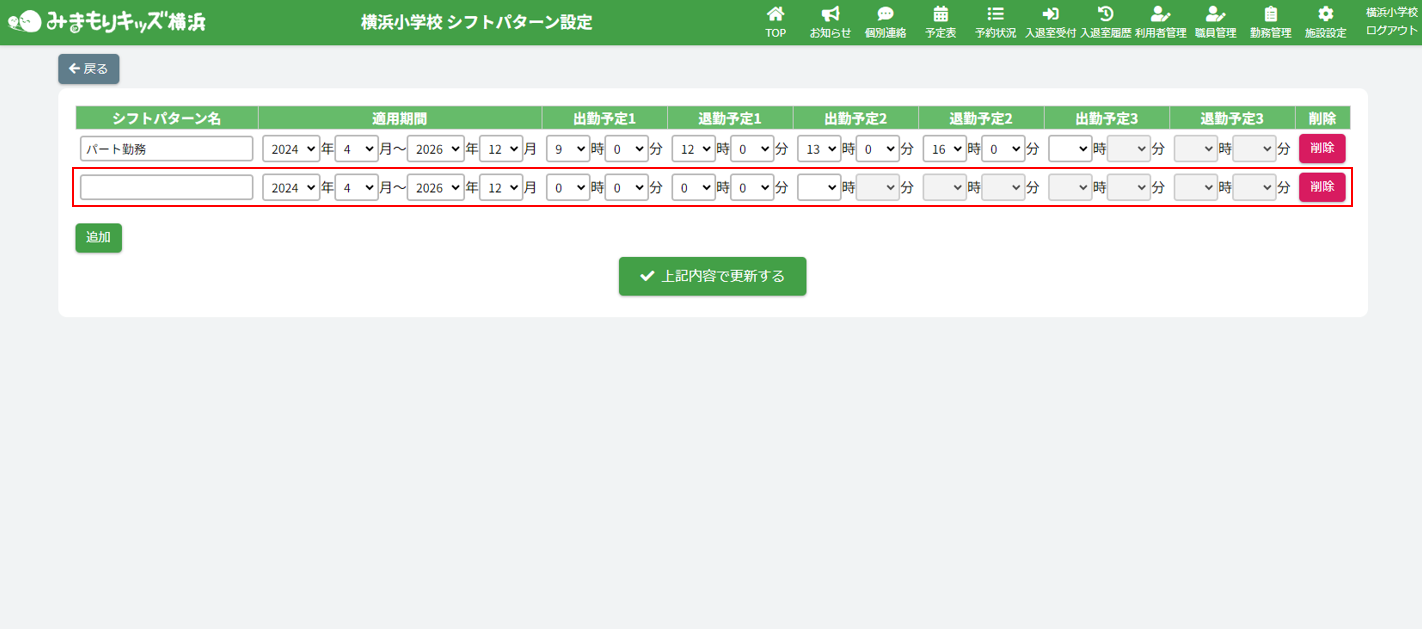Click empty shift pattern name field
1422x629 pixels.
pos(166,188)
